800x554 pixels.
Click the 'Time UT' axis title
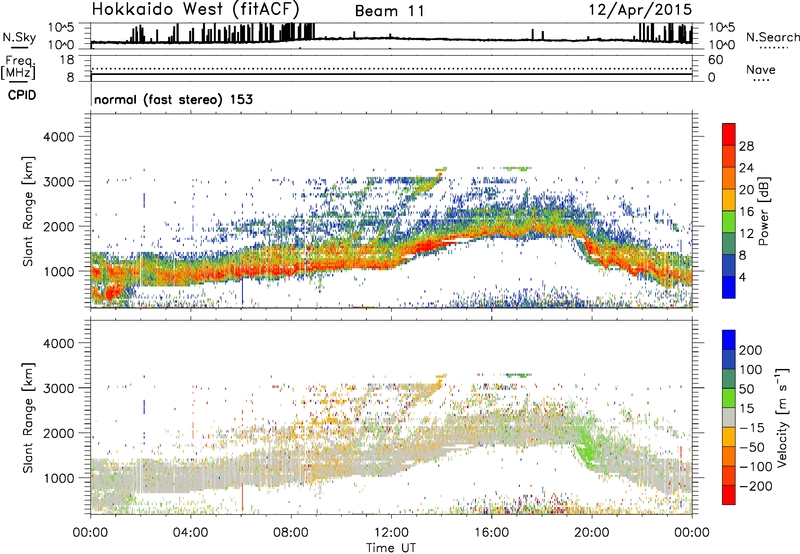pos(391,548)
